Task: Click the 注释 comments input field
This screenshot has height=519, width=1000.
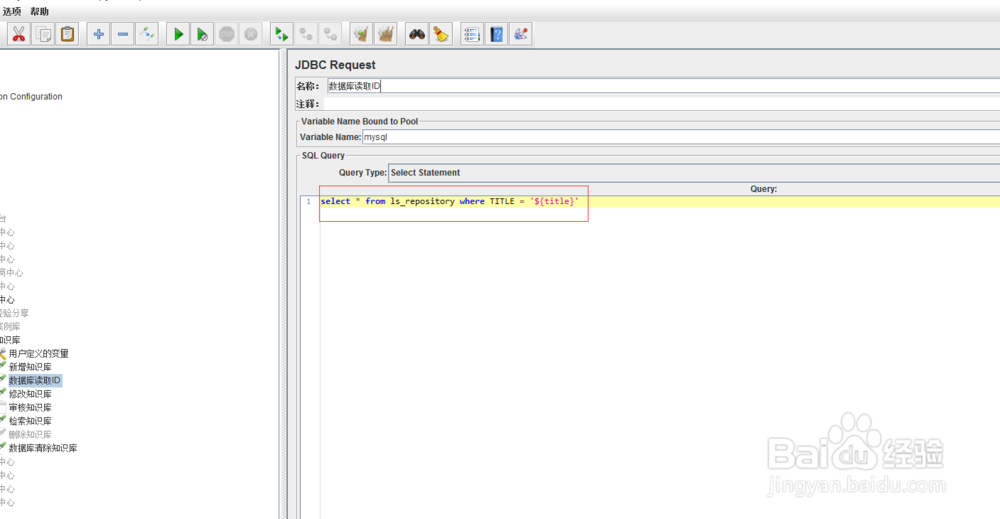Action: point(661,104)
